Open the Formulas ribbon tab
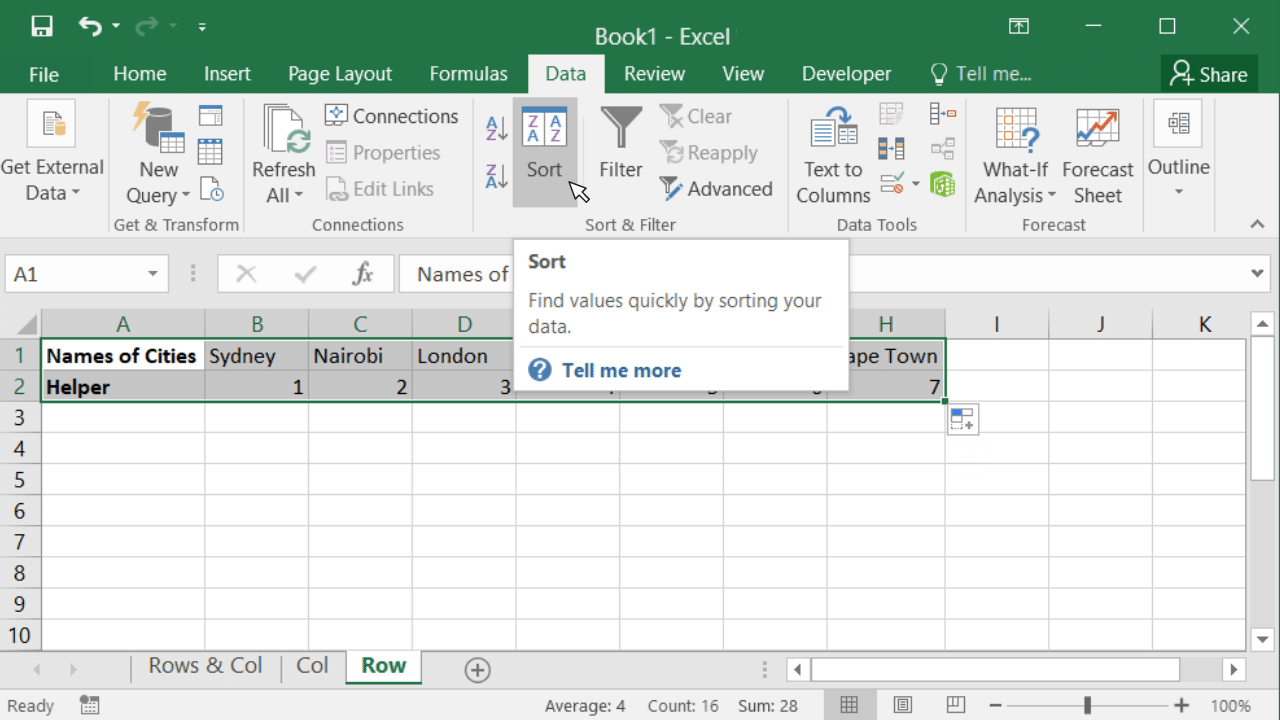Screen dimensions: 1280x720 click(x=468, y=74)
